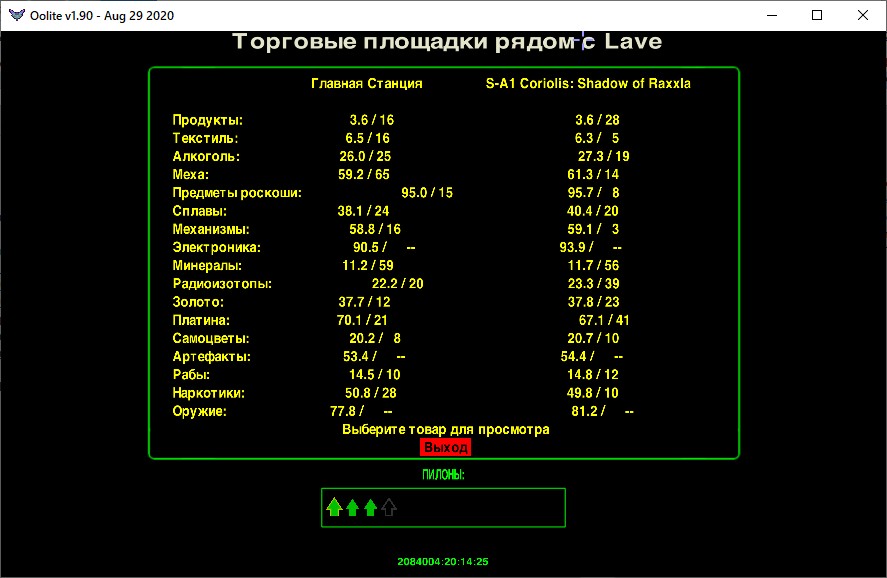Click the third green pylon arrow
887x578 pixels.
coord(370,507)
